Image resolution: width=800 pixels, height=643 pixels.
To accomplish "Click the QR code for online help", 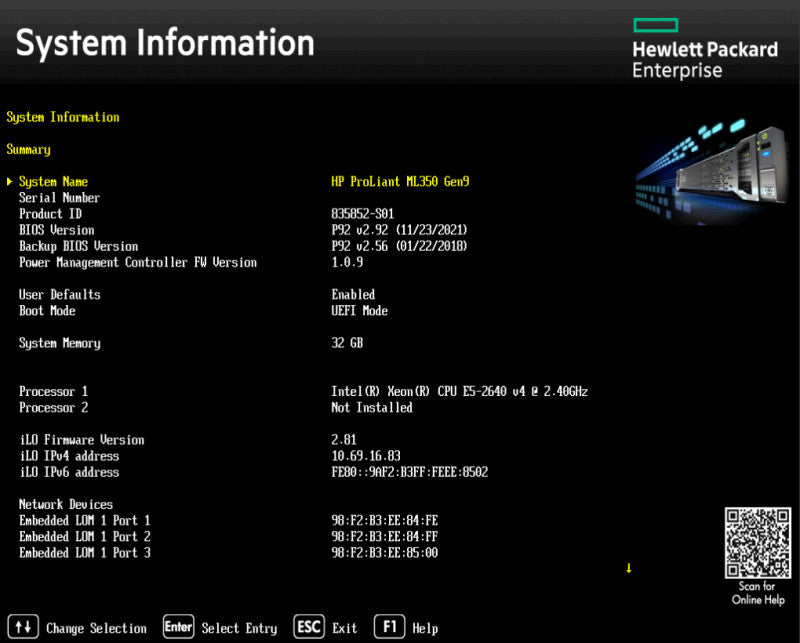I will tap(758, 543).
